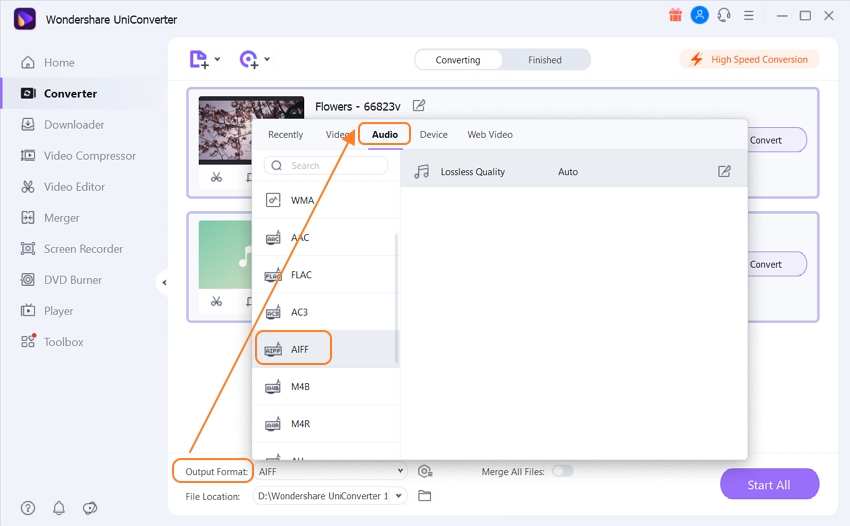Toggle the Merge All Files switch
The height and width of the screenshot is (526, 850).
point(562,471)
